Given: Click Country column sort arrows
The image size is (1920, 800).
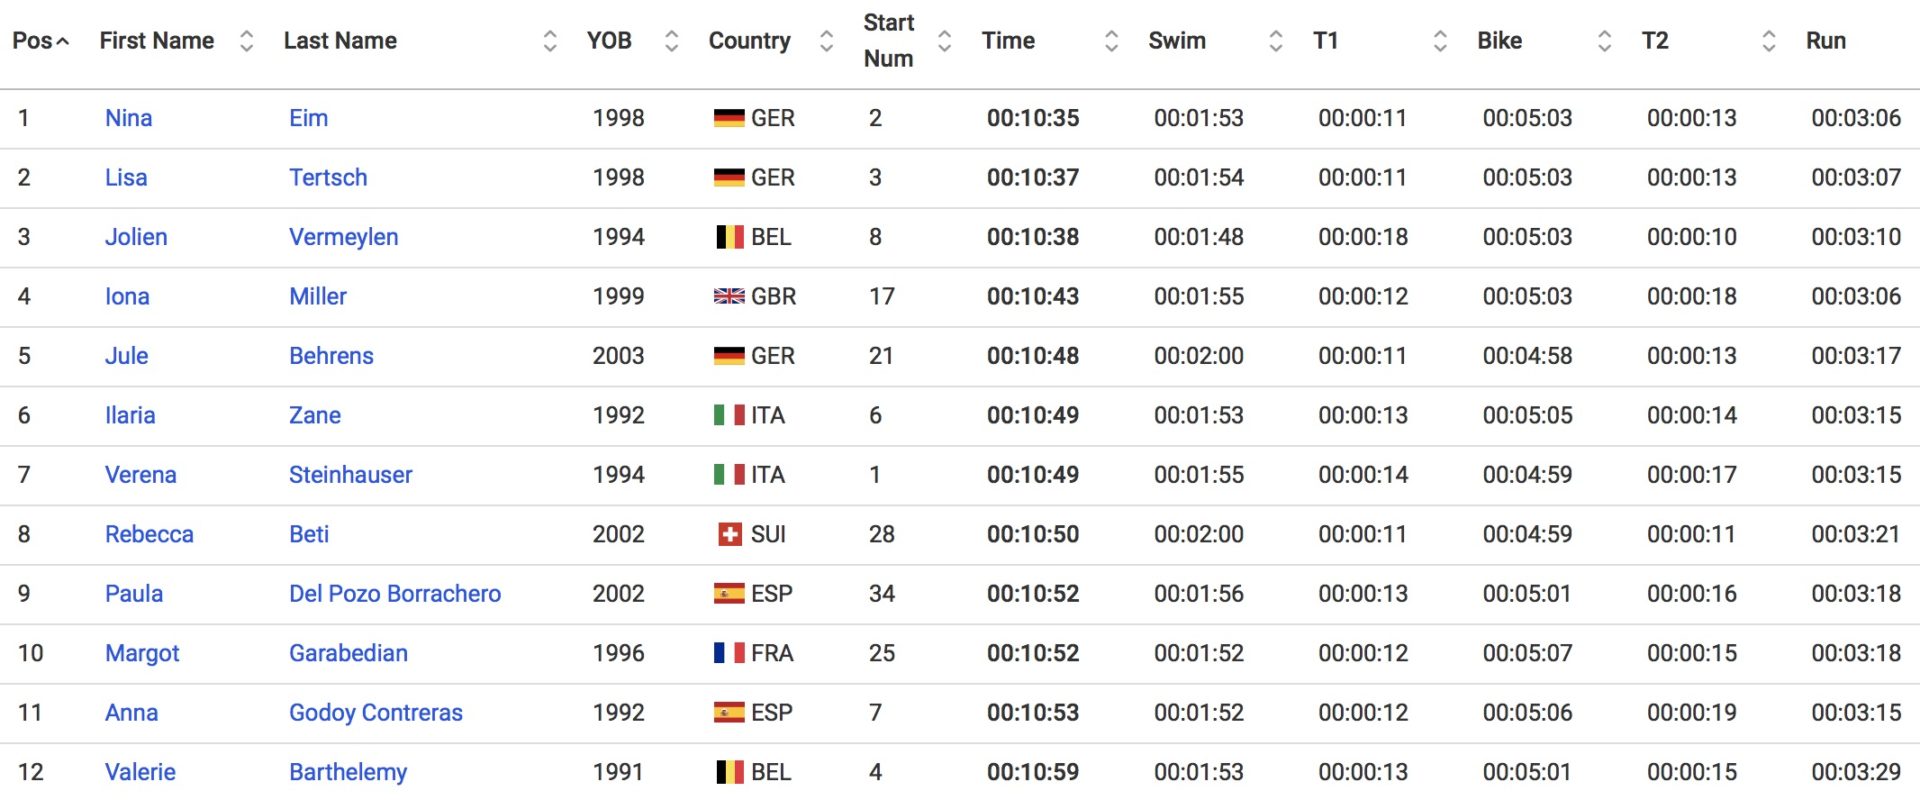Looking at the screenshot, I should [826, 41].
